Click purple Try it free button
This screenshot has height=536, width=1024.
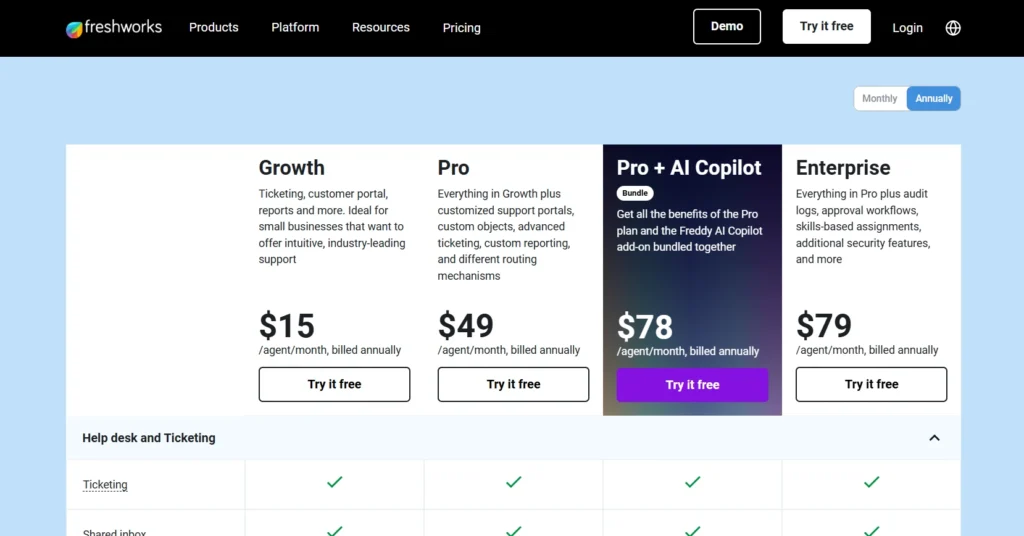click(x=692, y=385)
